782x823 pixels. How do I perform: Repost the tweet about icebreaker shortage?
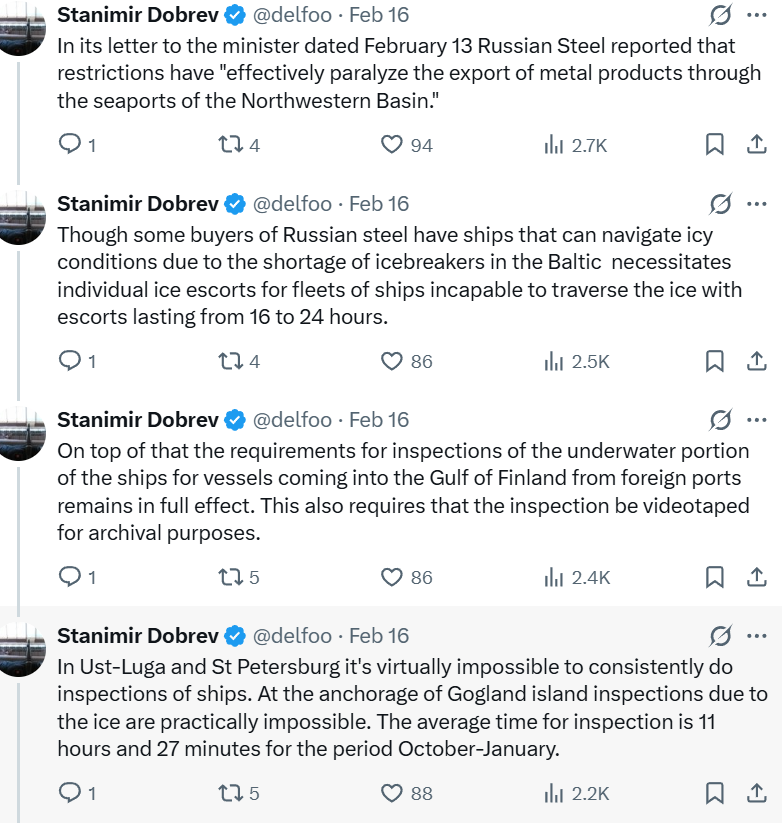click(230, 361)
